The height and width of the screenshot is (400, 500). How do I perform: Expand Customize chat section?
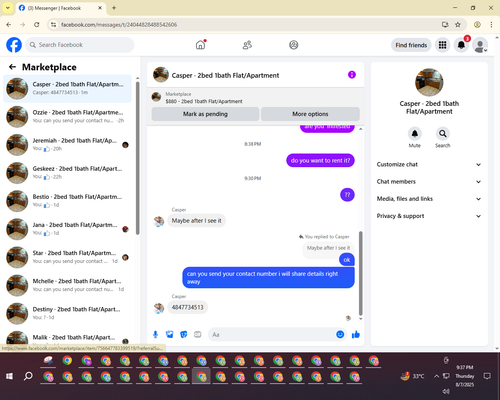pos(429,164)
